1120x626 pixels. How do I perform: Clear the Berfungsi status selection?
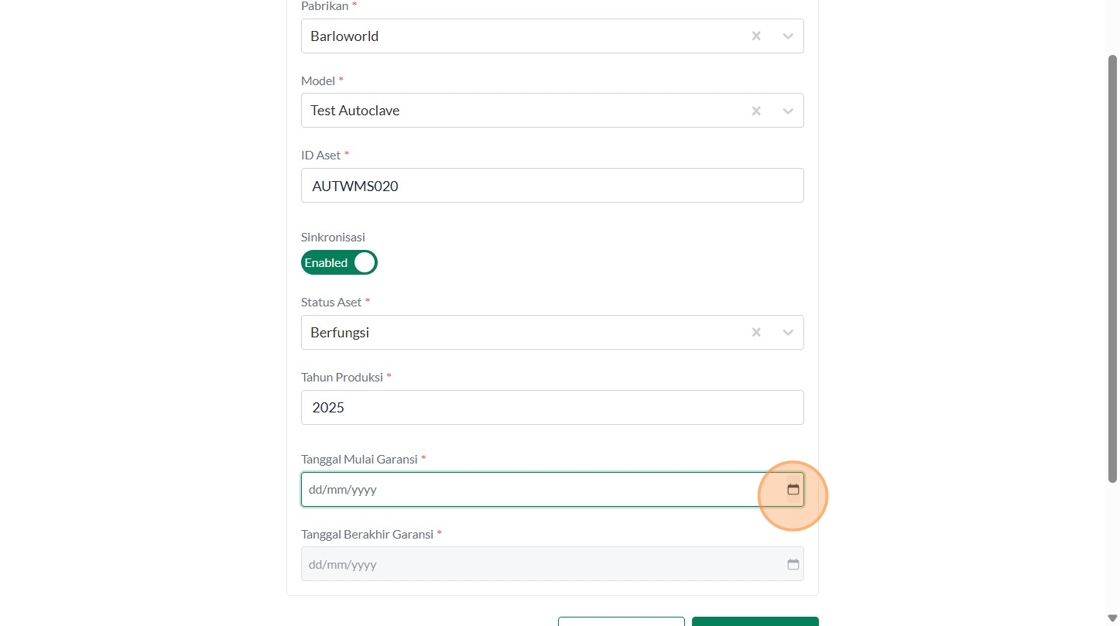[x=756, y=333]
